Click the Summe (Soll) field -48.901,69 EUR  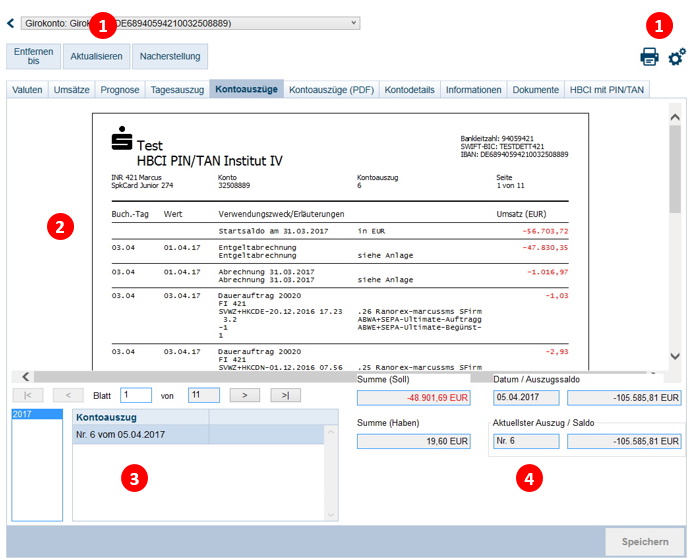point(414,397)
